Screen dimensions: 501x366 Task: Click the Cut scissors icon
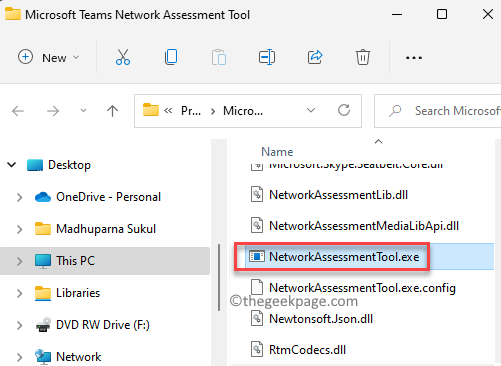(123, 57)
